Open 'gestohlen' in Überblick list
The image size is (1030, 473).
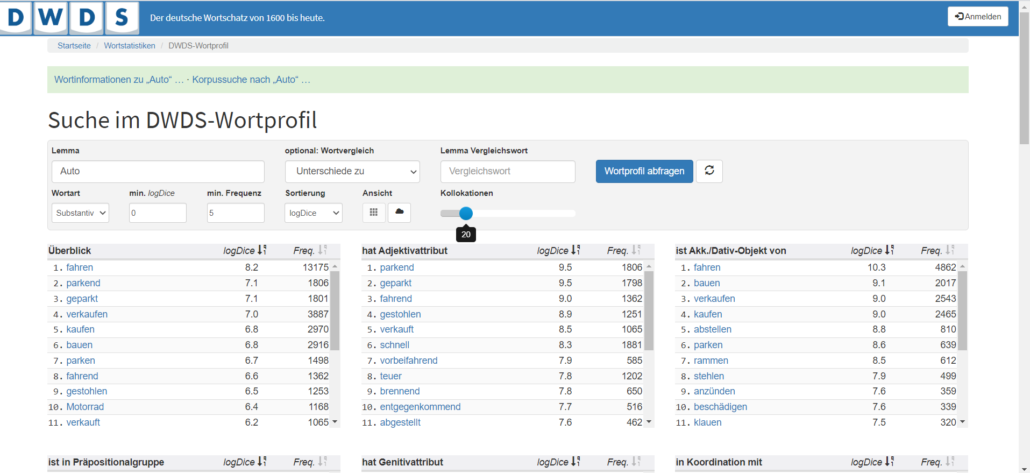click(x=87, y=391)
